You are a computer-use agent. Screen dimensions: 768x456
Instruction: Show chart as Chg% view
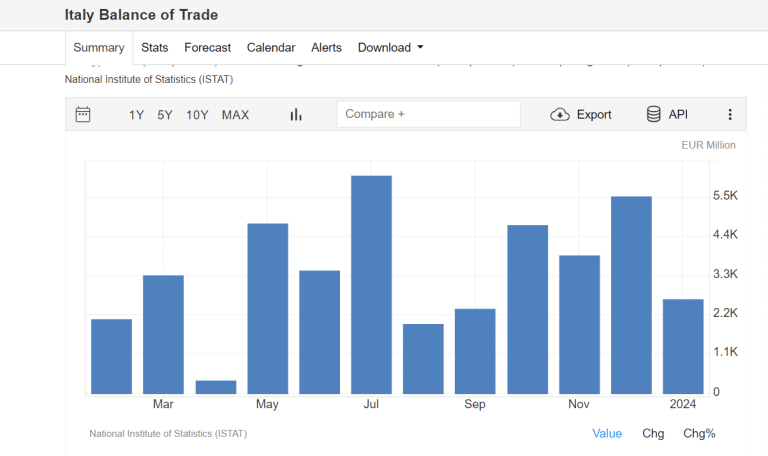[699, 433]
